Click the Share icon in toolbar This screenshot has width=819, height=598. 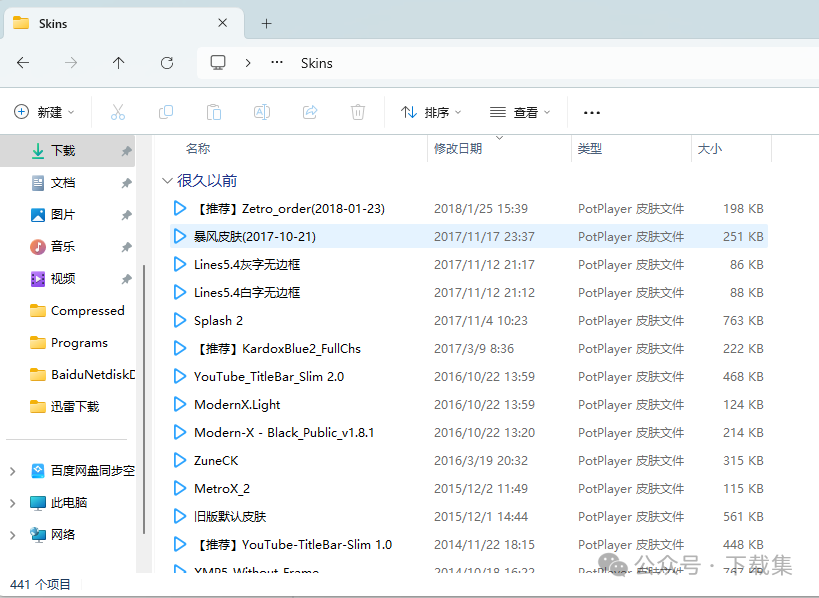(310, 112)
